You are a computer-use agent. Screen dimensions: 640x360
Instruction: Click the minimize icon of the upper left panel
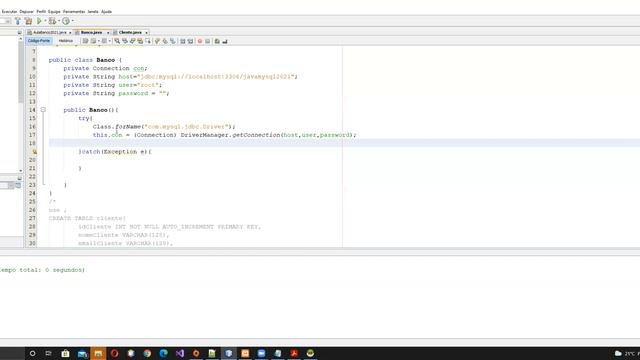click(x=19, y=32)
